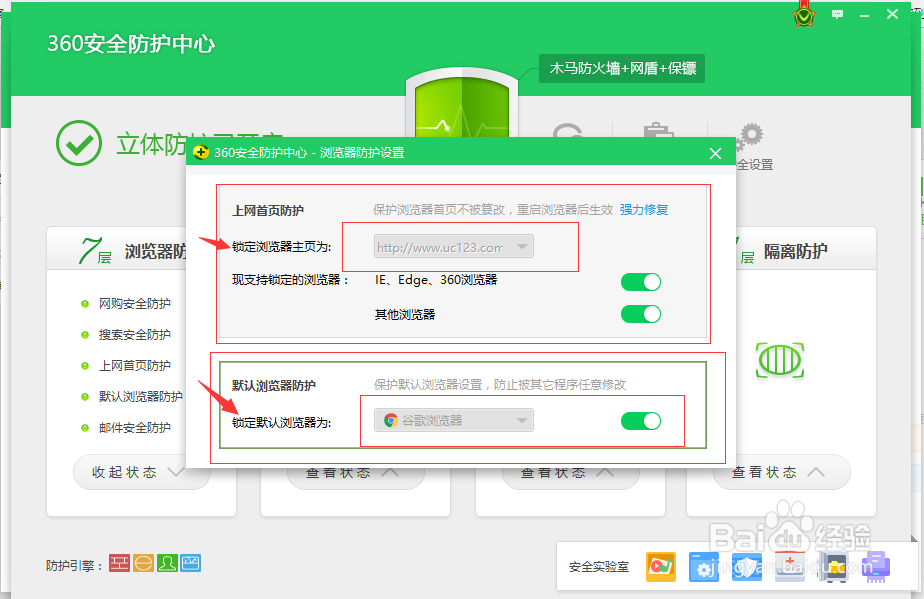Select the red protection engine icon
The height and width of the screenshot is (599, 924).
point(120,563)
